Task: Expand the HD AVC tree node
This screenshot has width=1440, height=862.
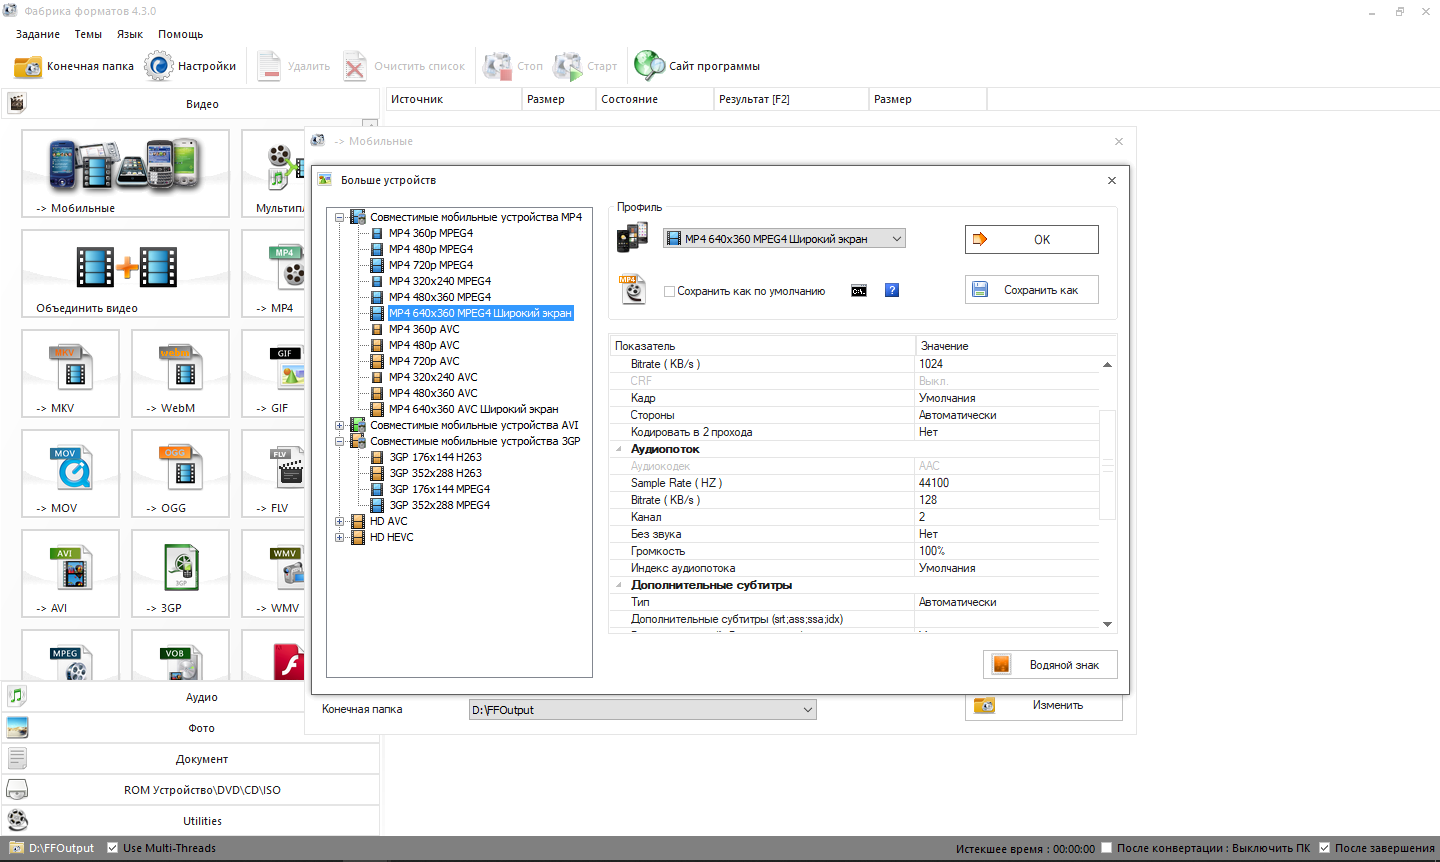Action: [340, 521]
